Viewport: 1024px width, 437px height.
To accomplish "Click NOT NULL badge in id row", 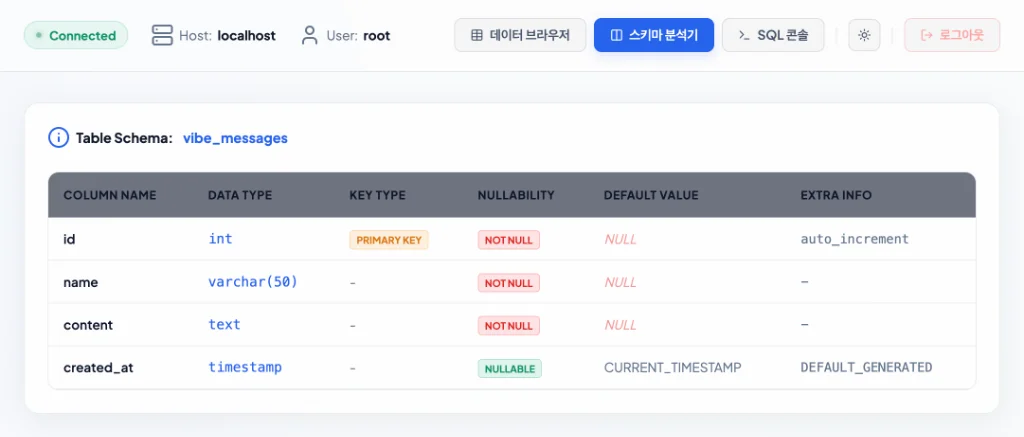I will (x=509, y=240).
